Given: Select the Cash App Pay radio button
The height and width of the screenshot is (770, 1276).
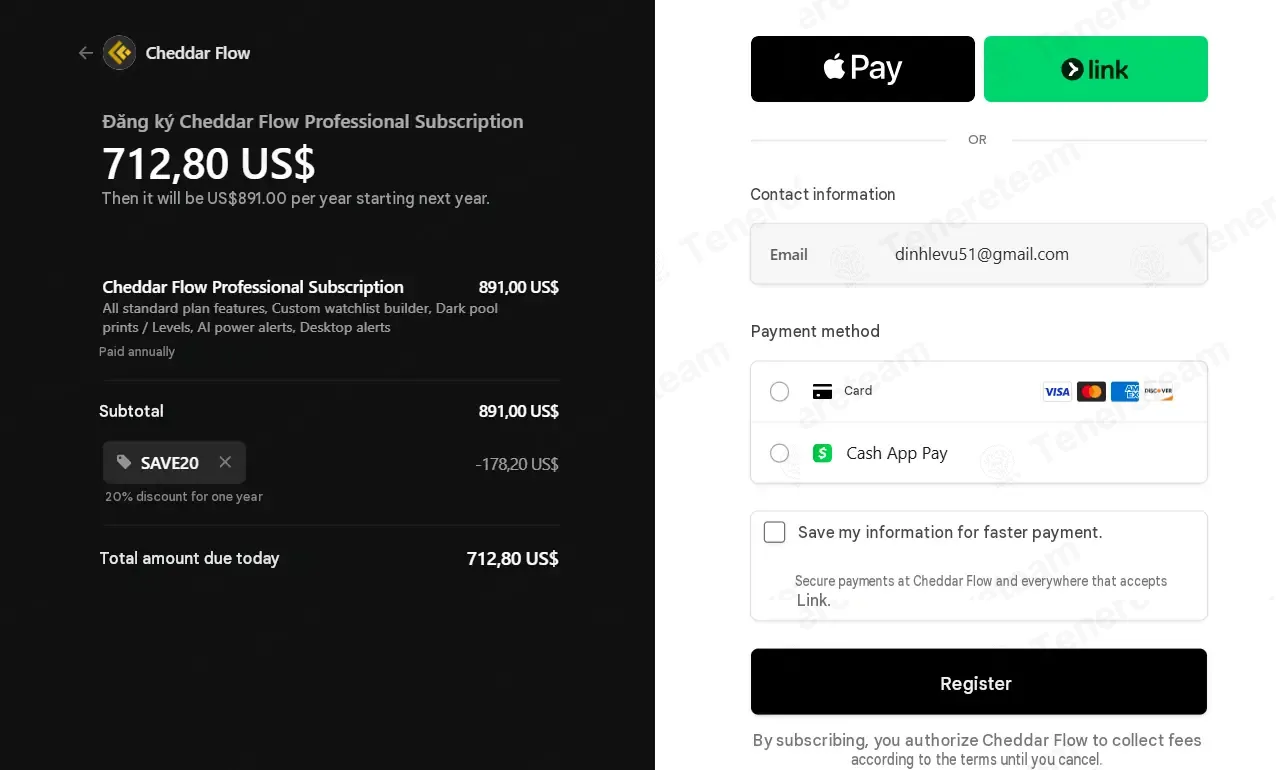Looking at the screenshot, I should coord(780,453).
